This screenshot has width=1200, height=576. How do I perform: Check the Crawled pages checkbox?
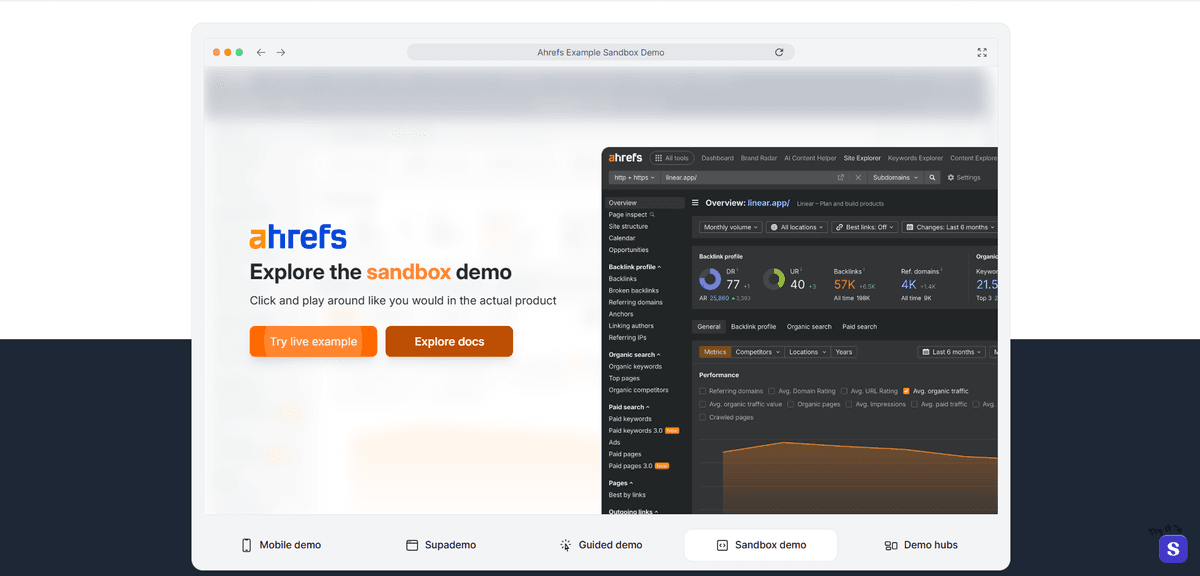tap(703, 417)
